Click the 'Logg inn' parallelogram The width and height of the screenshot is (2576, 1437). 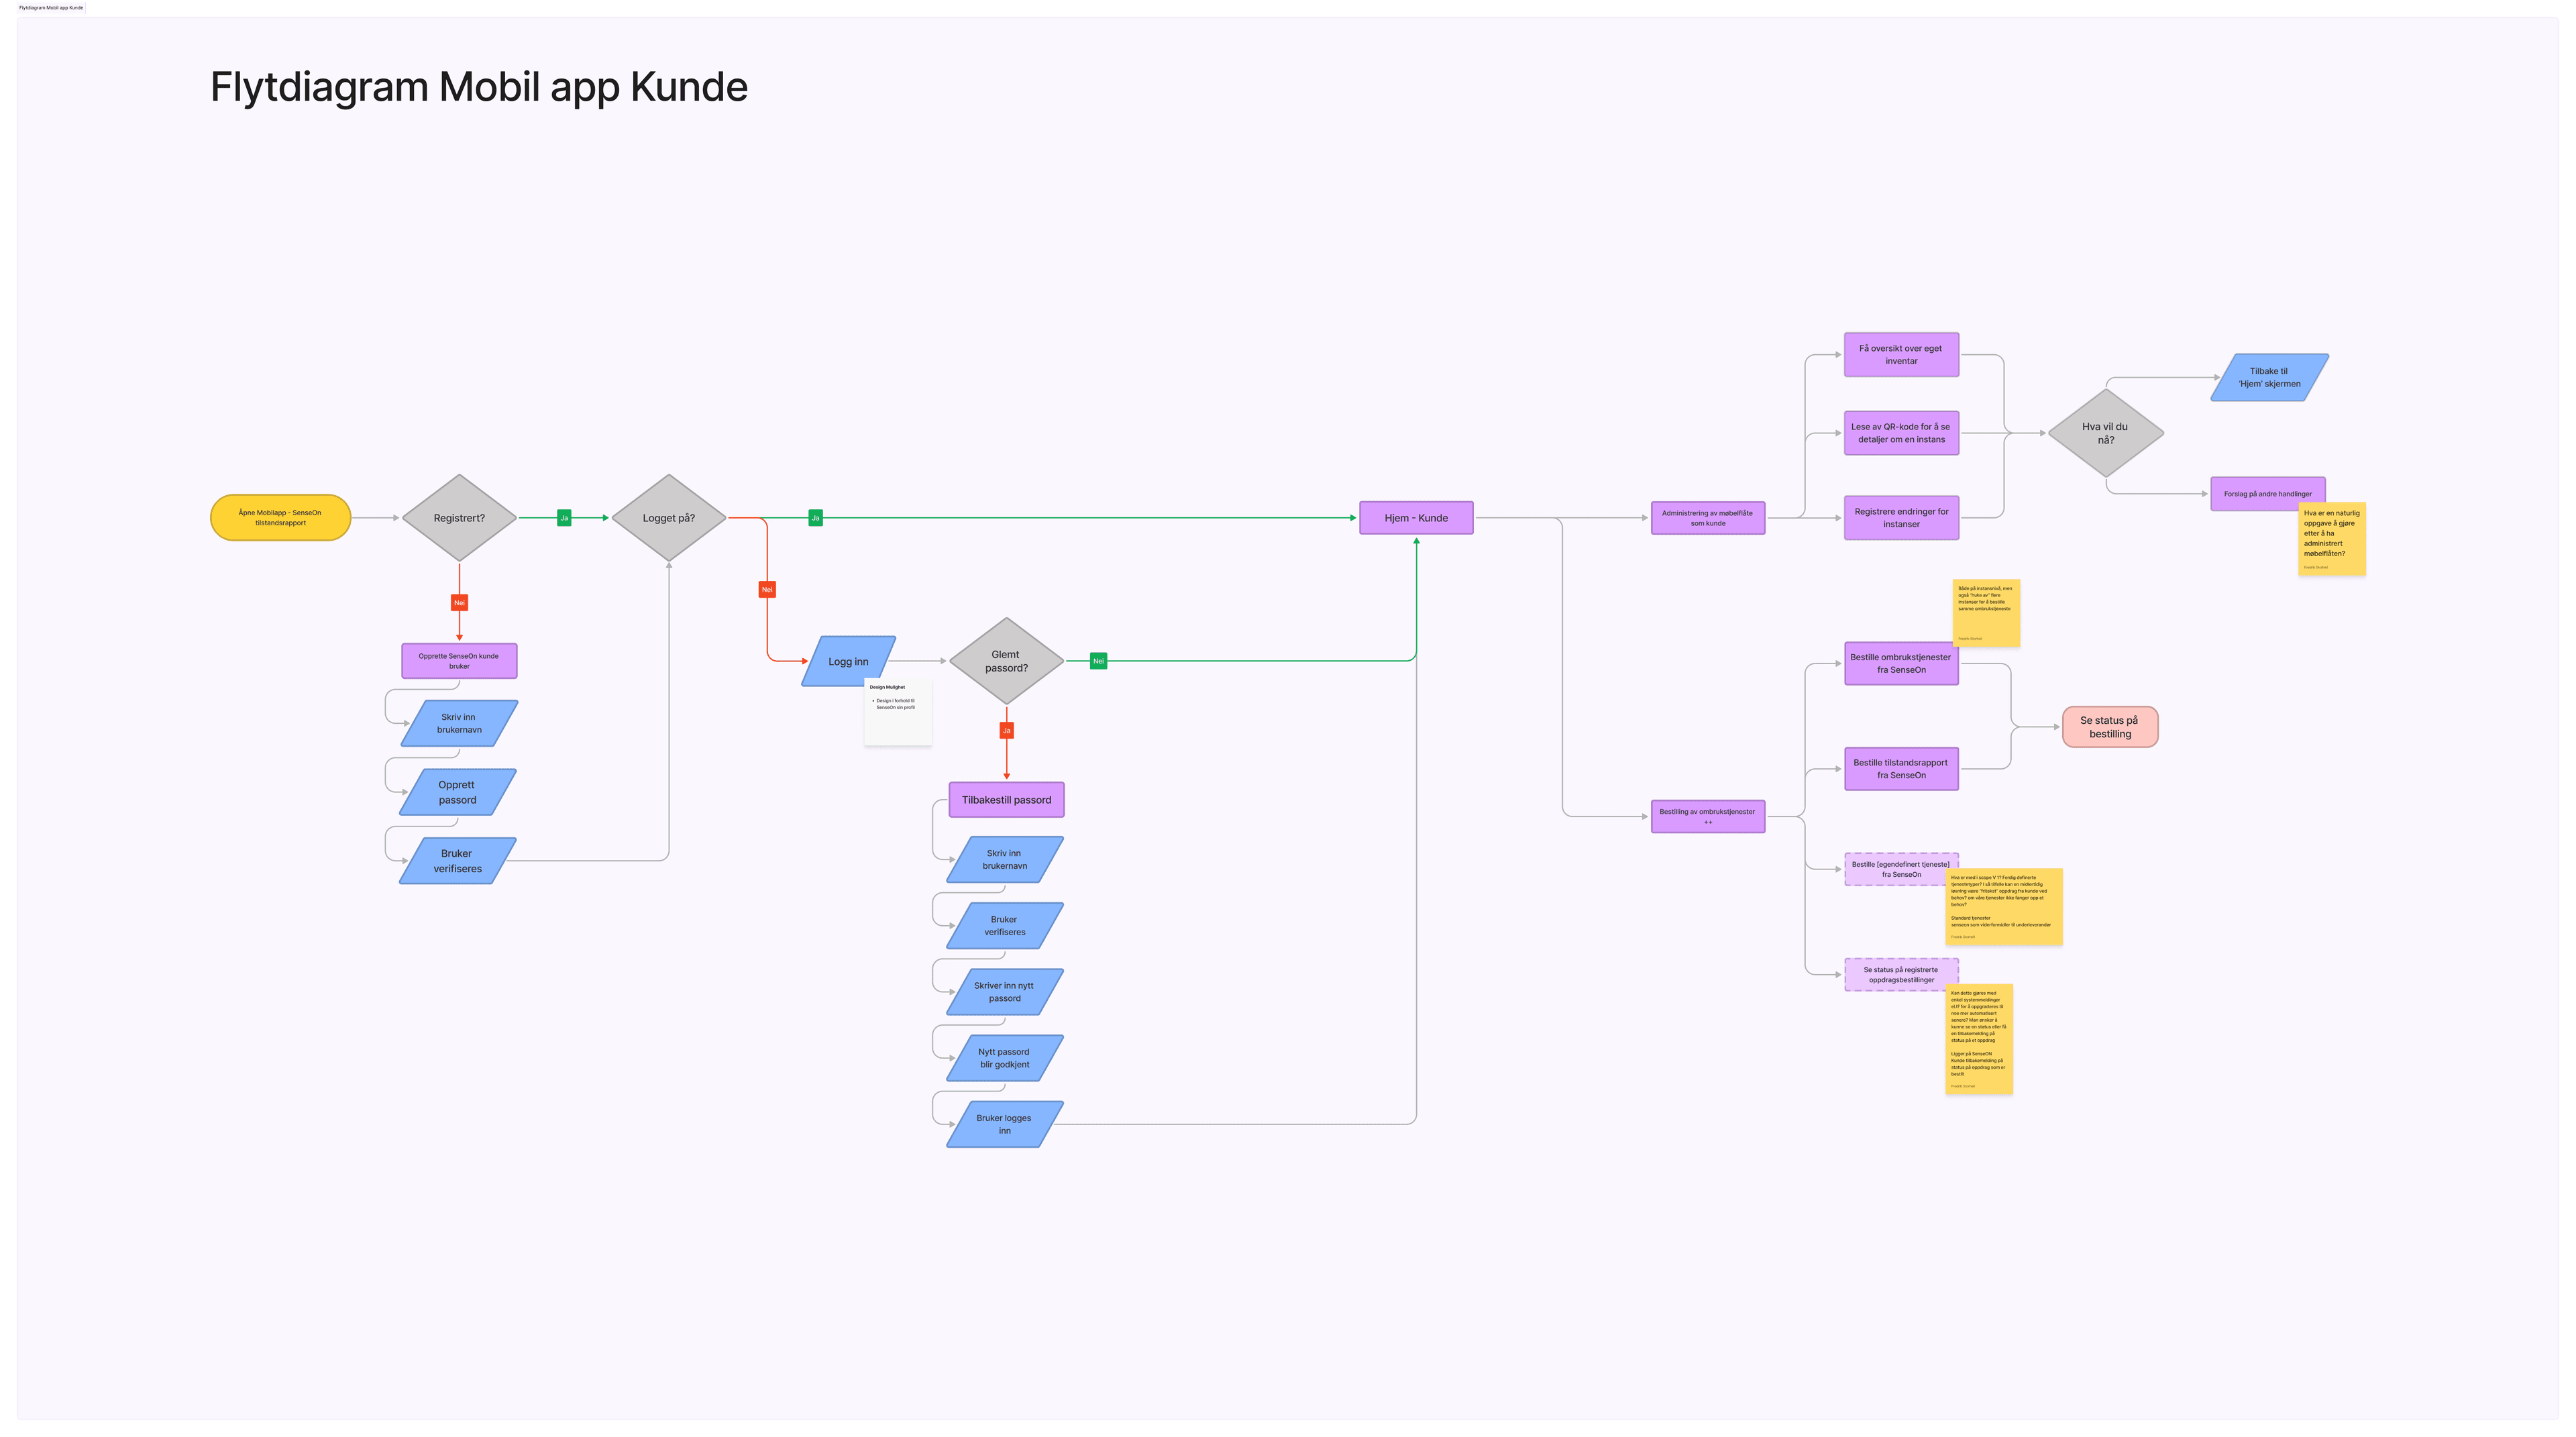[x=848, y=661]
